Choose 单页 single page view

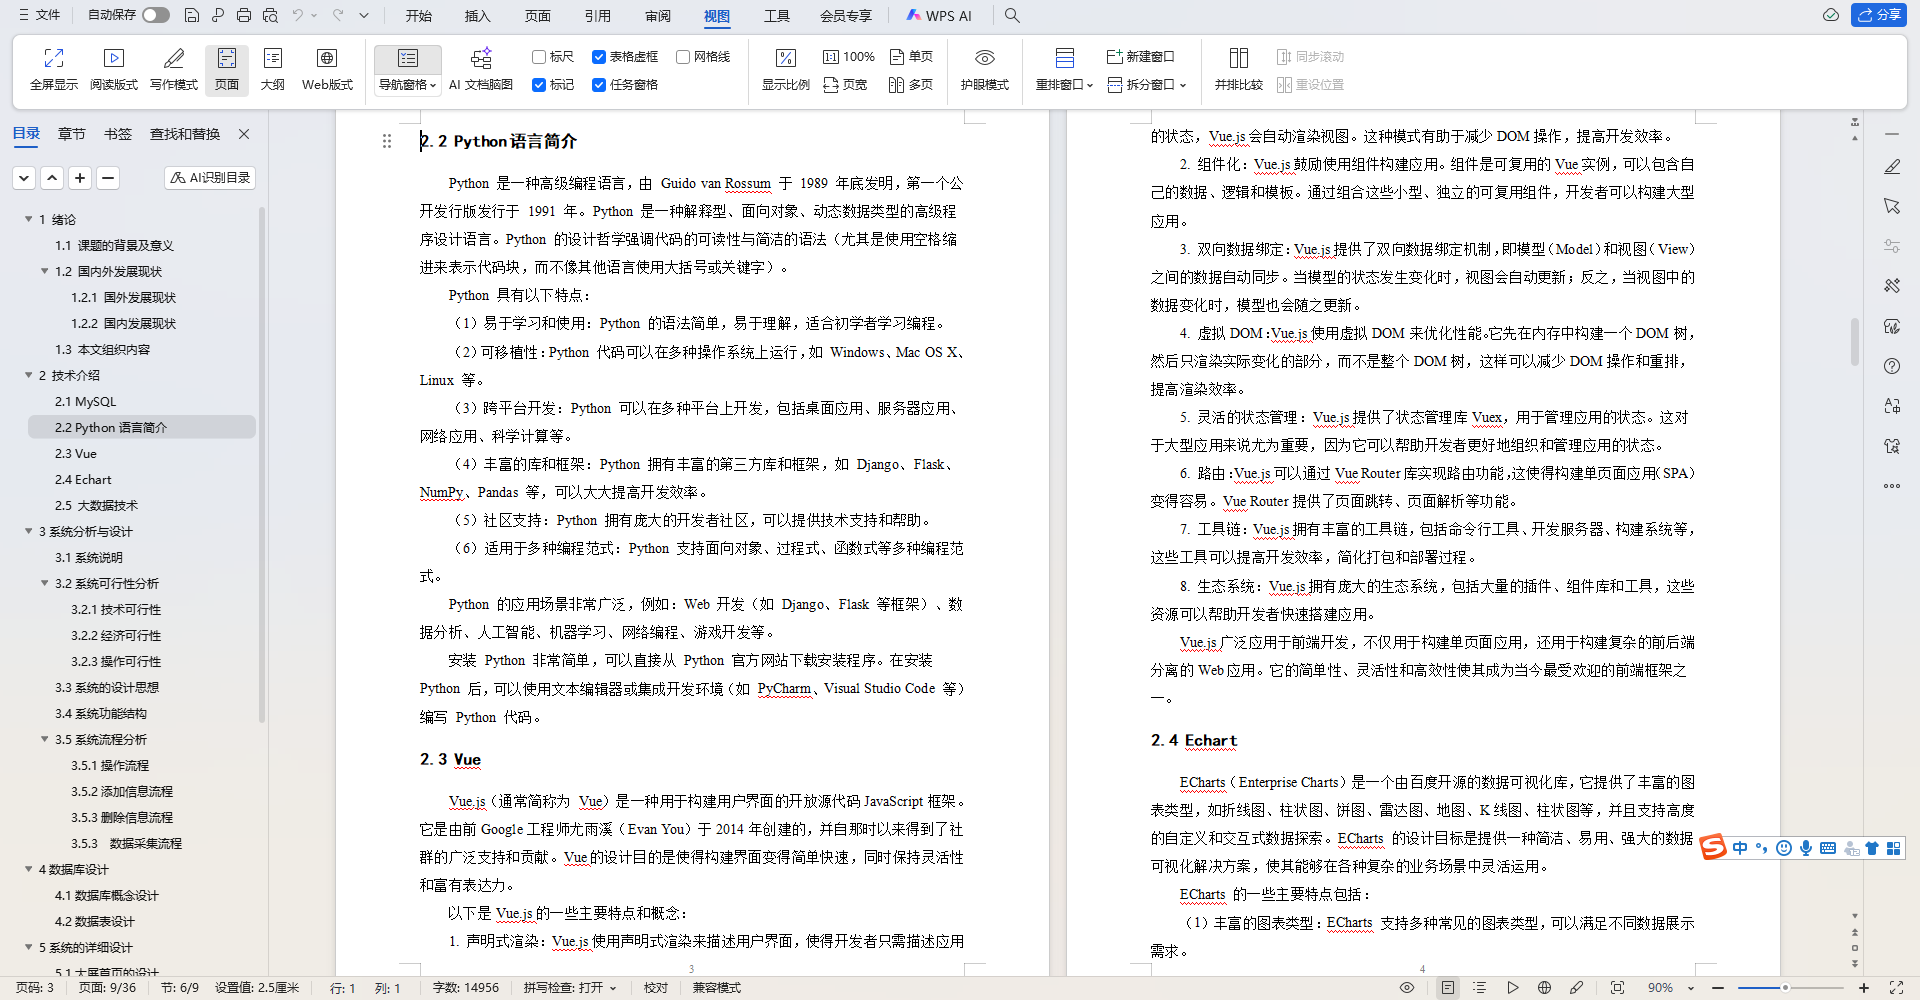coord(911,57)
